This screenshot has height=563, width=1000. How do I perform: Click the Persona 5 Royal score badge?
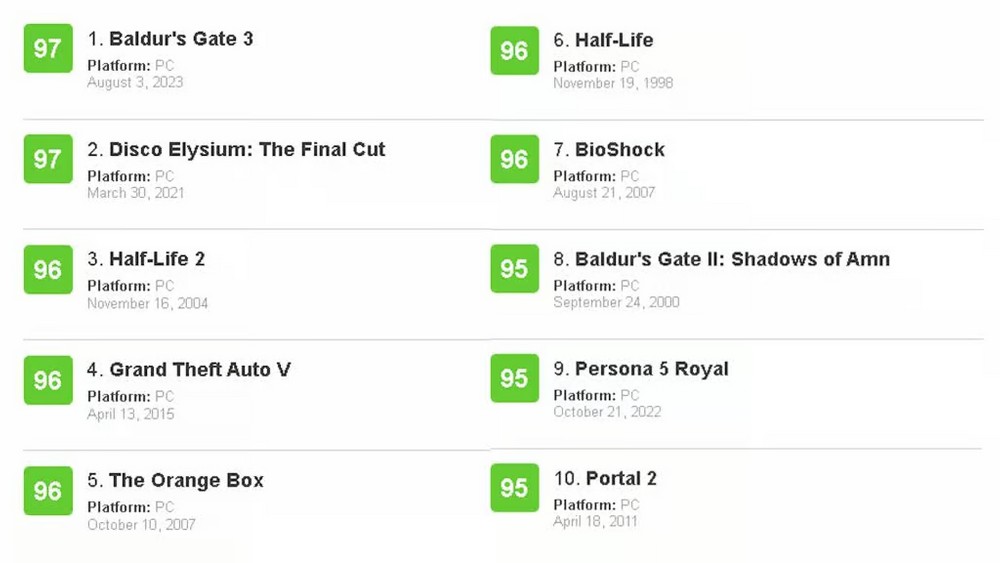[514, 378]
